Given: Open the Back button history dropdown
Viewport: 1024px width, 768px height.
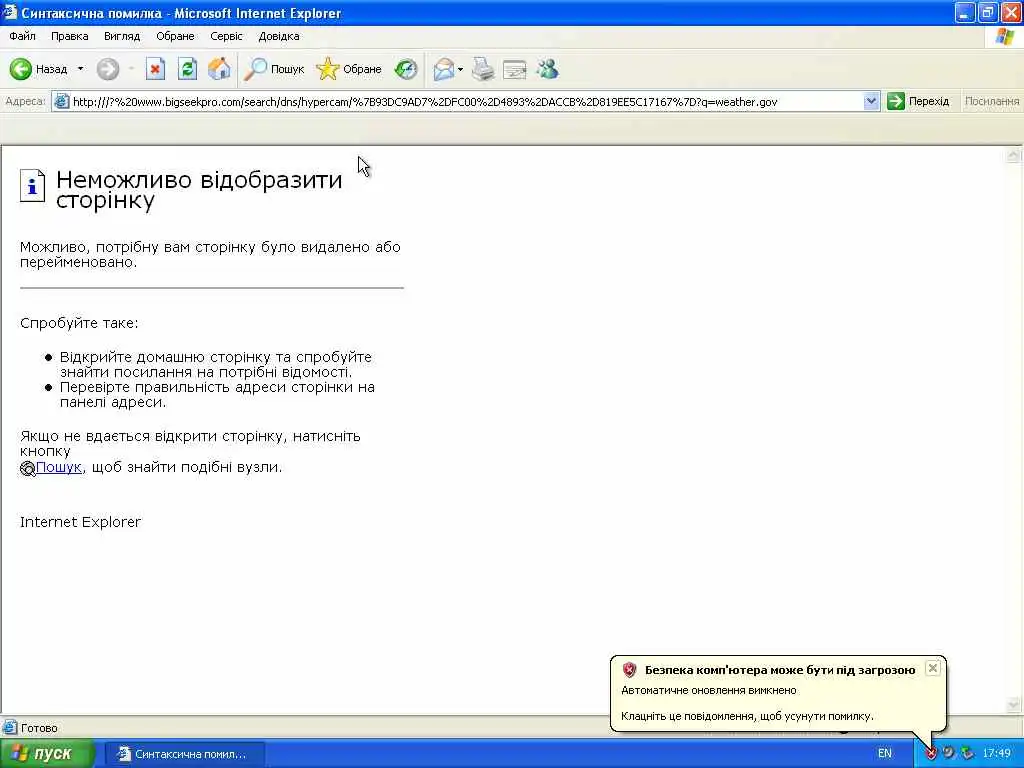Looking at the screenshot, I should pyautogui.click(x=80, y=69).
